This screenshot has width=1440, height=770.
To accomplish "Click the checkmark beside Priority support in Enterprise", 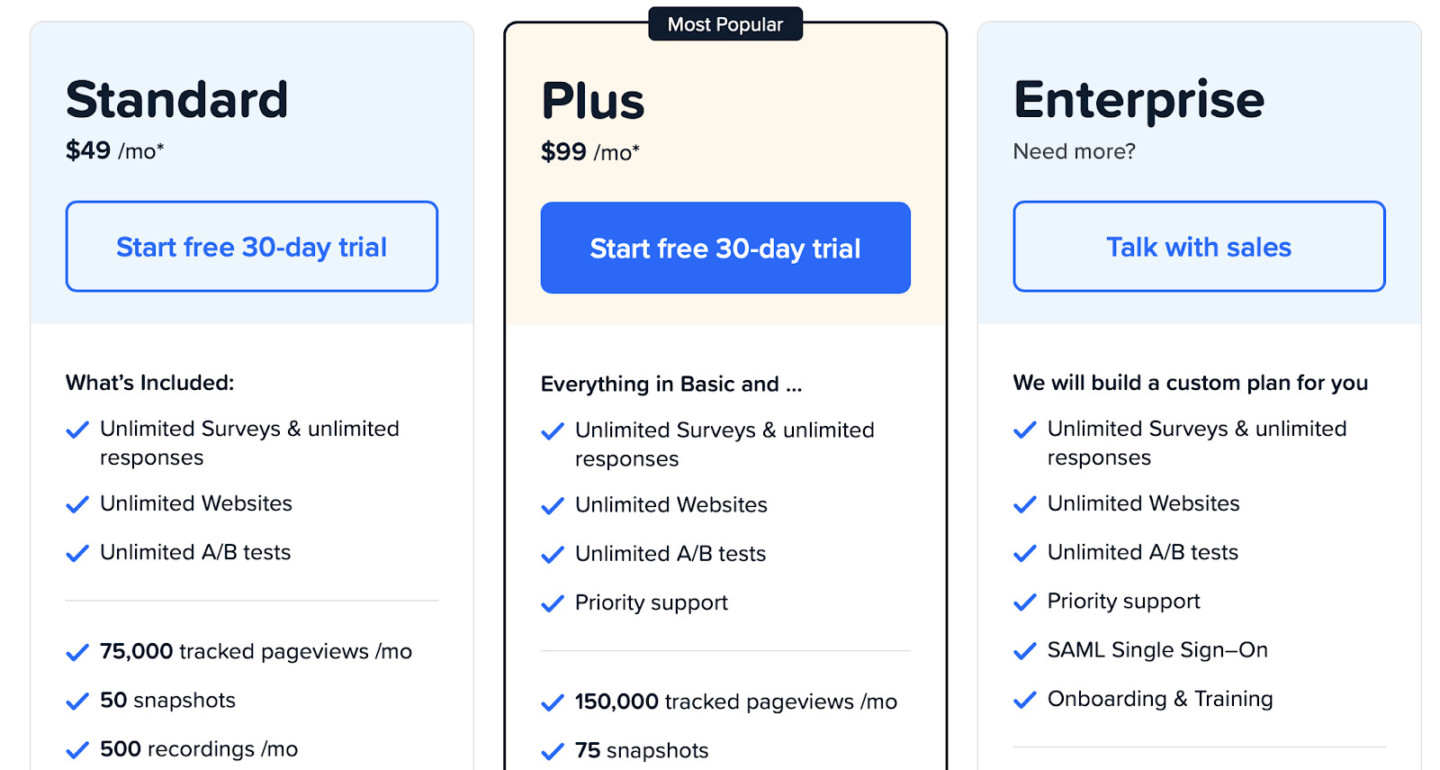I will 1024,601.
